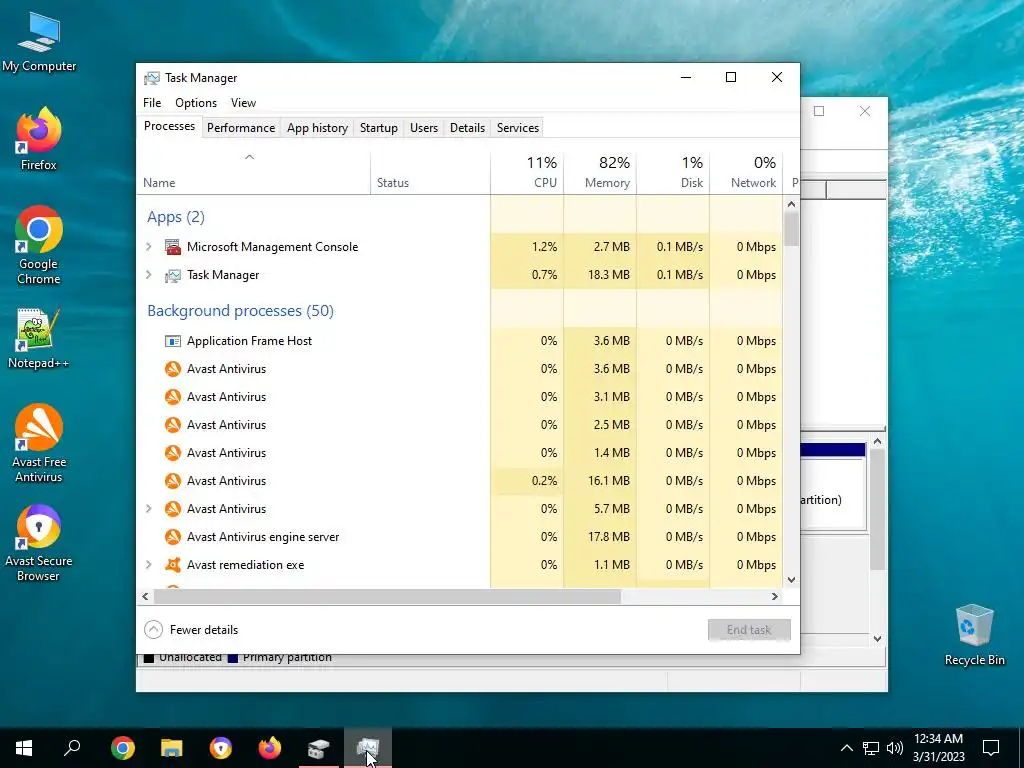Open network tray icon
Image resolution: width=1024 pixels, height=768 pixels.
tap(871, 748)
